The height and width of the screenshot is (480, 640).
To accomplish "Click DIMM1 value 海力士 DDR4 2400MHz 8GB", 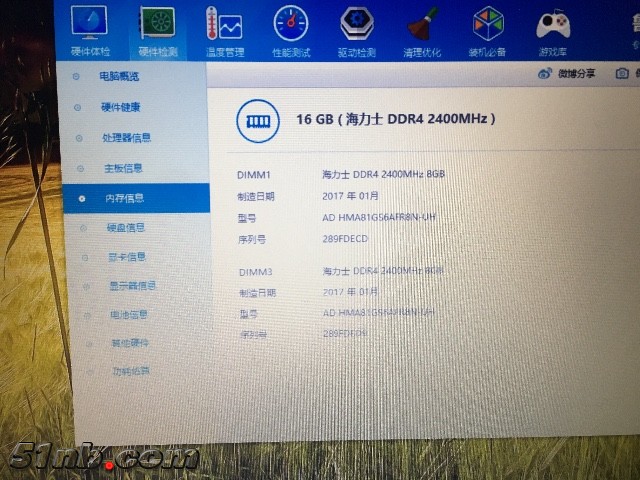I will pyautogui.click(x=383, y=174).
